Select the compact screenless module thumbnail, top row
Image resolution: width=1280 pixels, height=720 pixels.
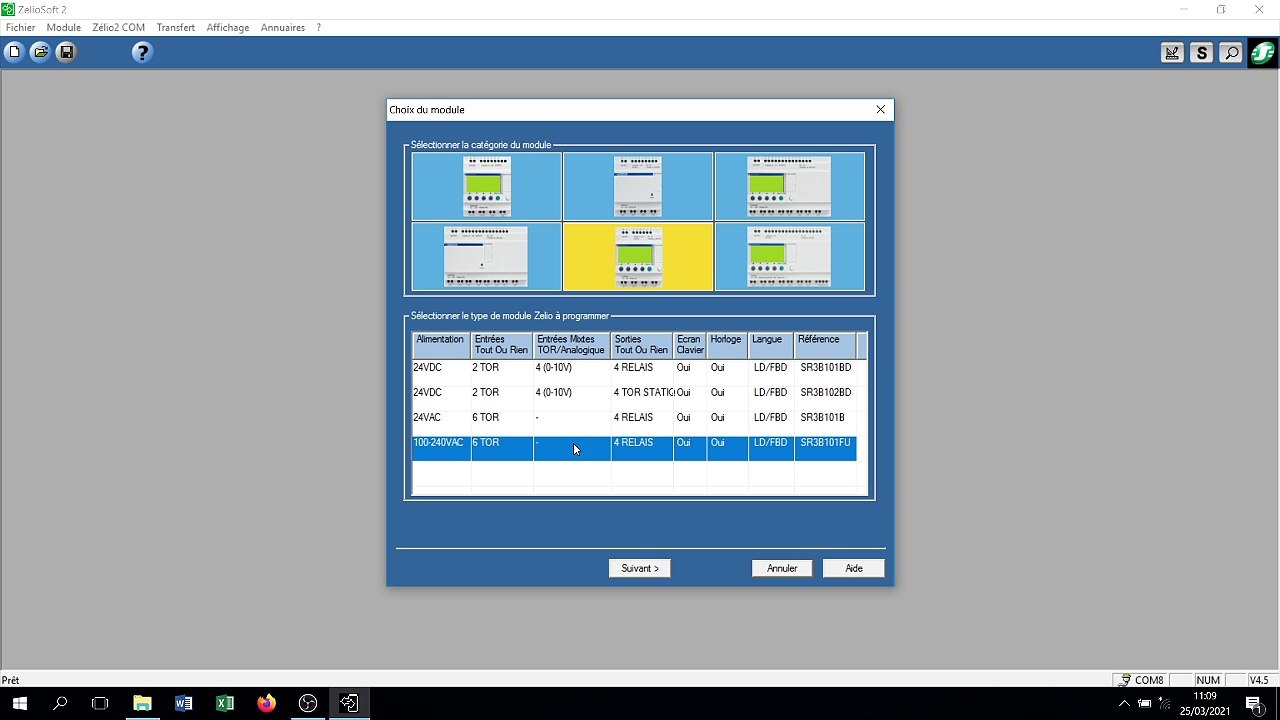coord(638,186)
